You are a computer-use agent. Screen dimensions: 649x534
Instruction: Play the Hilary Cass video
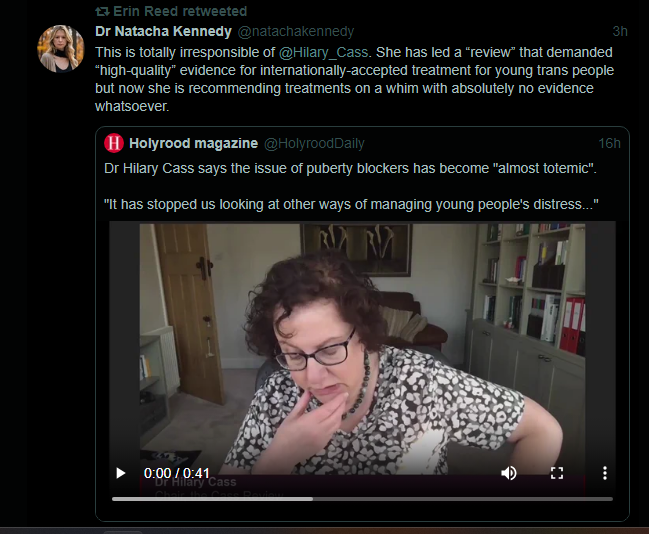120,473
